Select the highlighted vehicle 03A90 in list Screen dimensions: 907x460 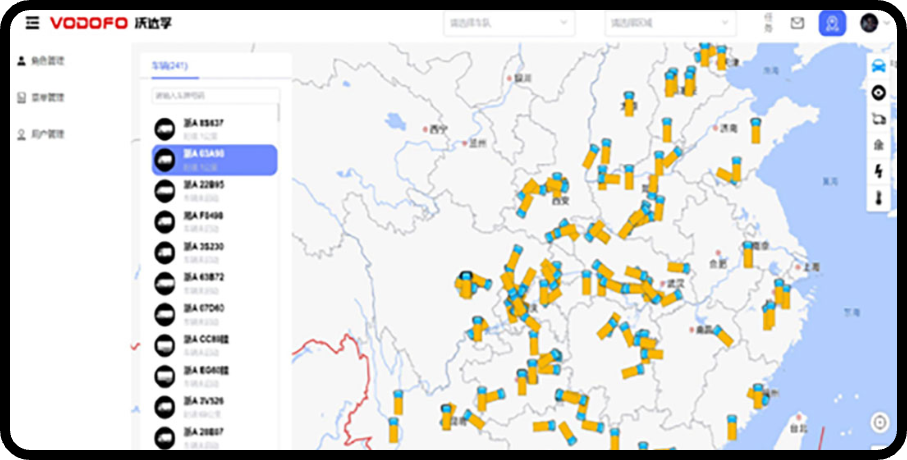[x=214, y=159]
